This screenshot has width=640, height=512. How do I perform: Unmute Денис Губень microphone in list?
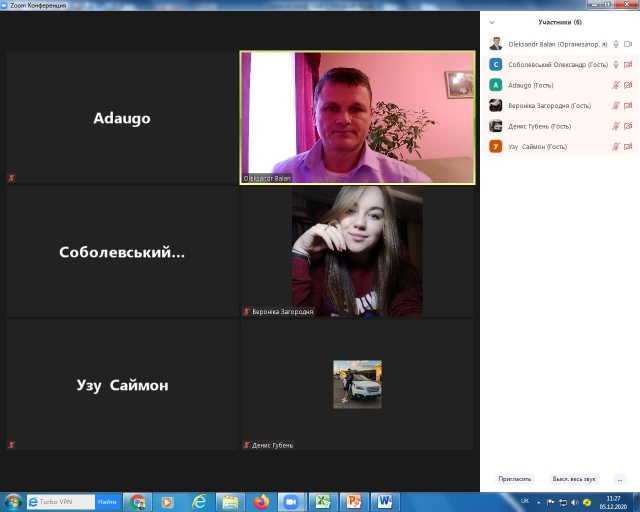[x=616, y=126]
